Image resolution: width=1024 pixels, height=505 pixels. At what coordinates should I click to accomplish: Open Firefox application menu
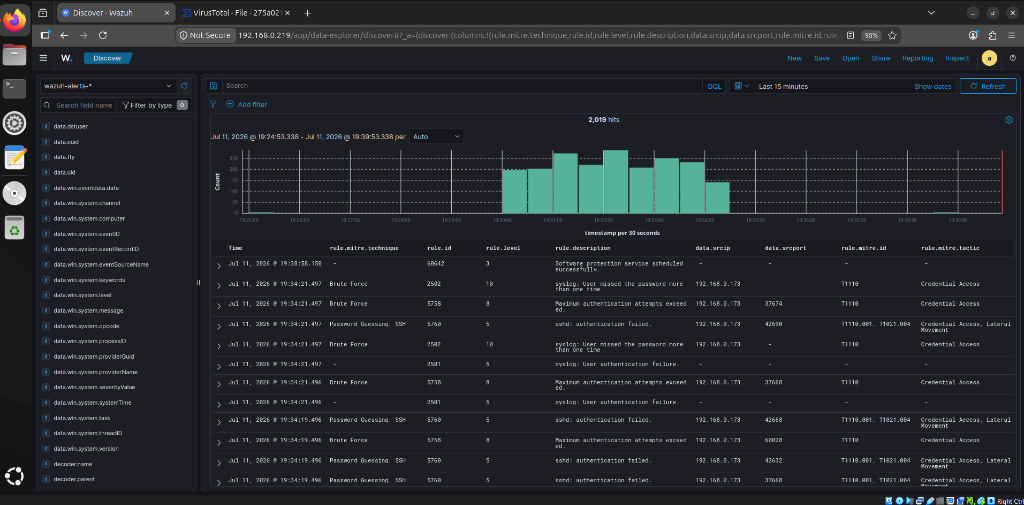(x=1012, y=35)
